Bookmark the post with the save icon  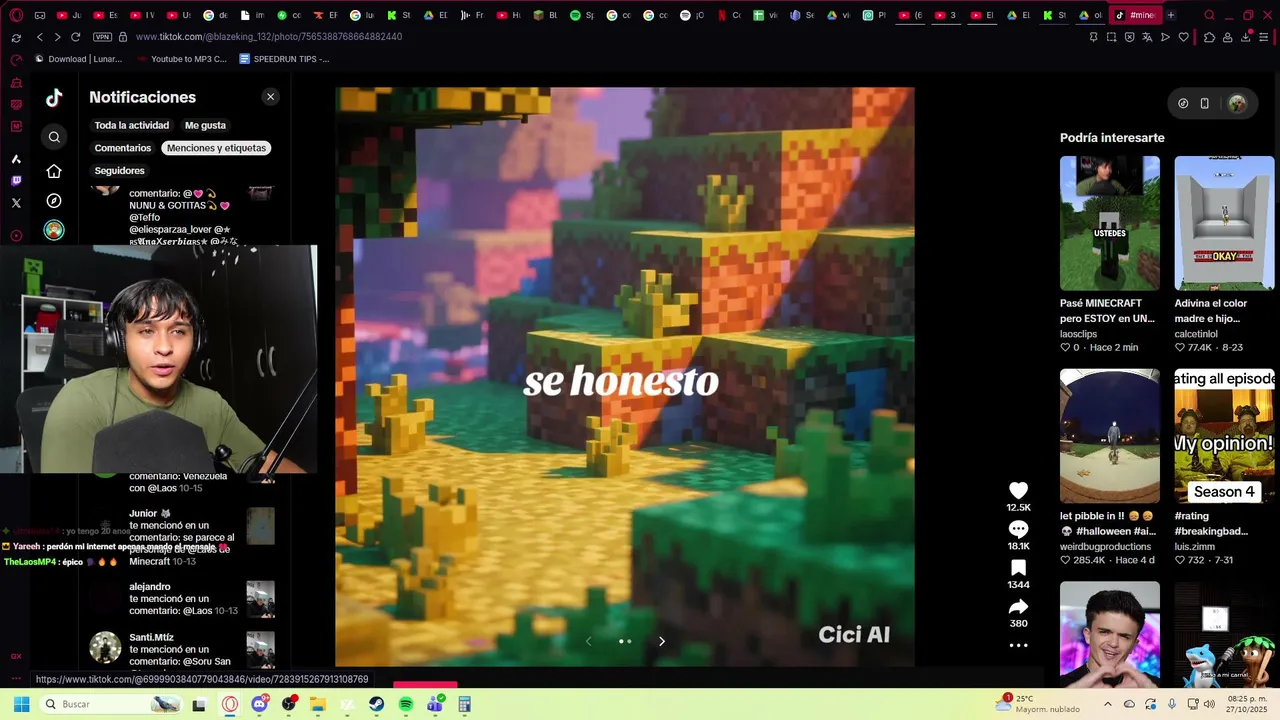click(1018, 568)
